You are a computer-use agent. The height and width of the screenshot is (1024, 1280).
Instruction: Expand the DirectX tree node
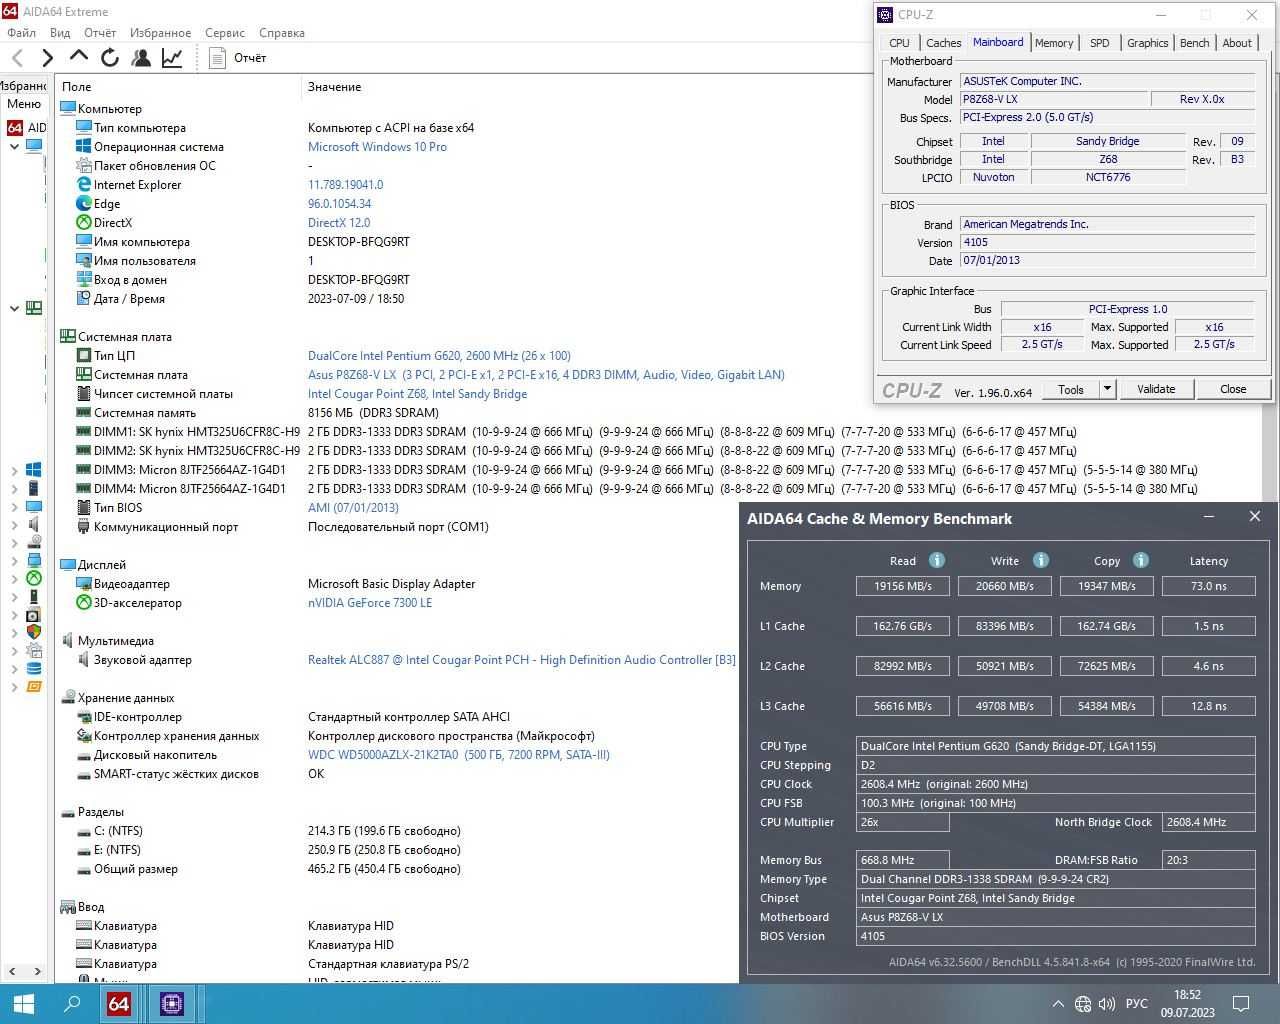coord(14,579)
